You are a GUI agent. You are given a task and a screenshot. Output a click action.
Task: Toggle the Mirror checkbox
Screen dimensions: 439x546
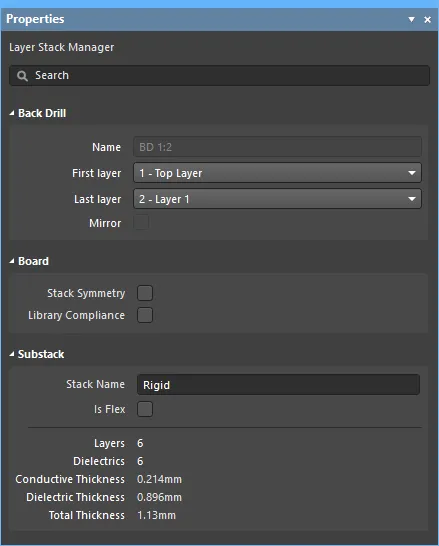point(141,223)
